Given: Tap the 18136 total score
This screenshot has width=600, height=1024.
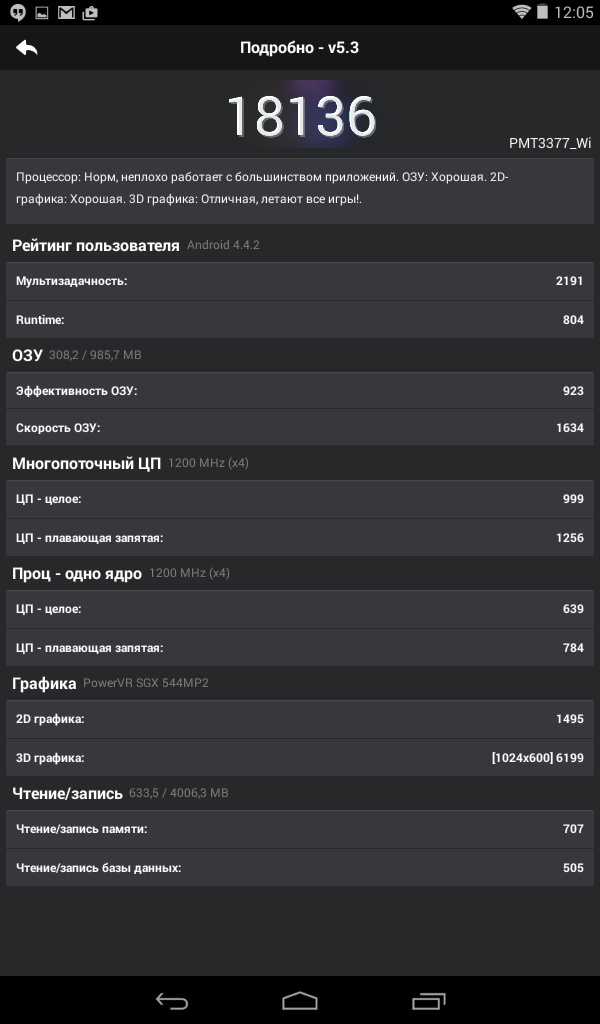Looking at the screenshot, I should [300, 117].
